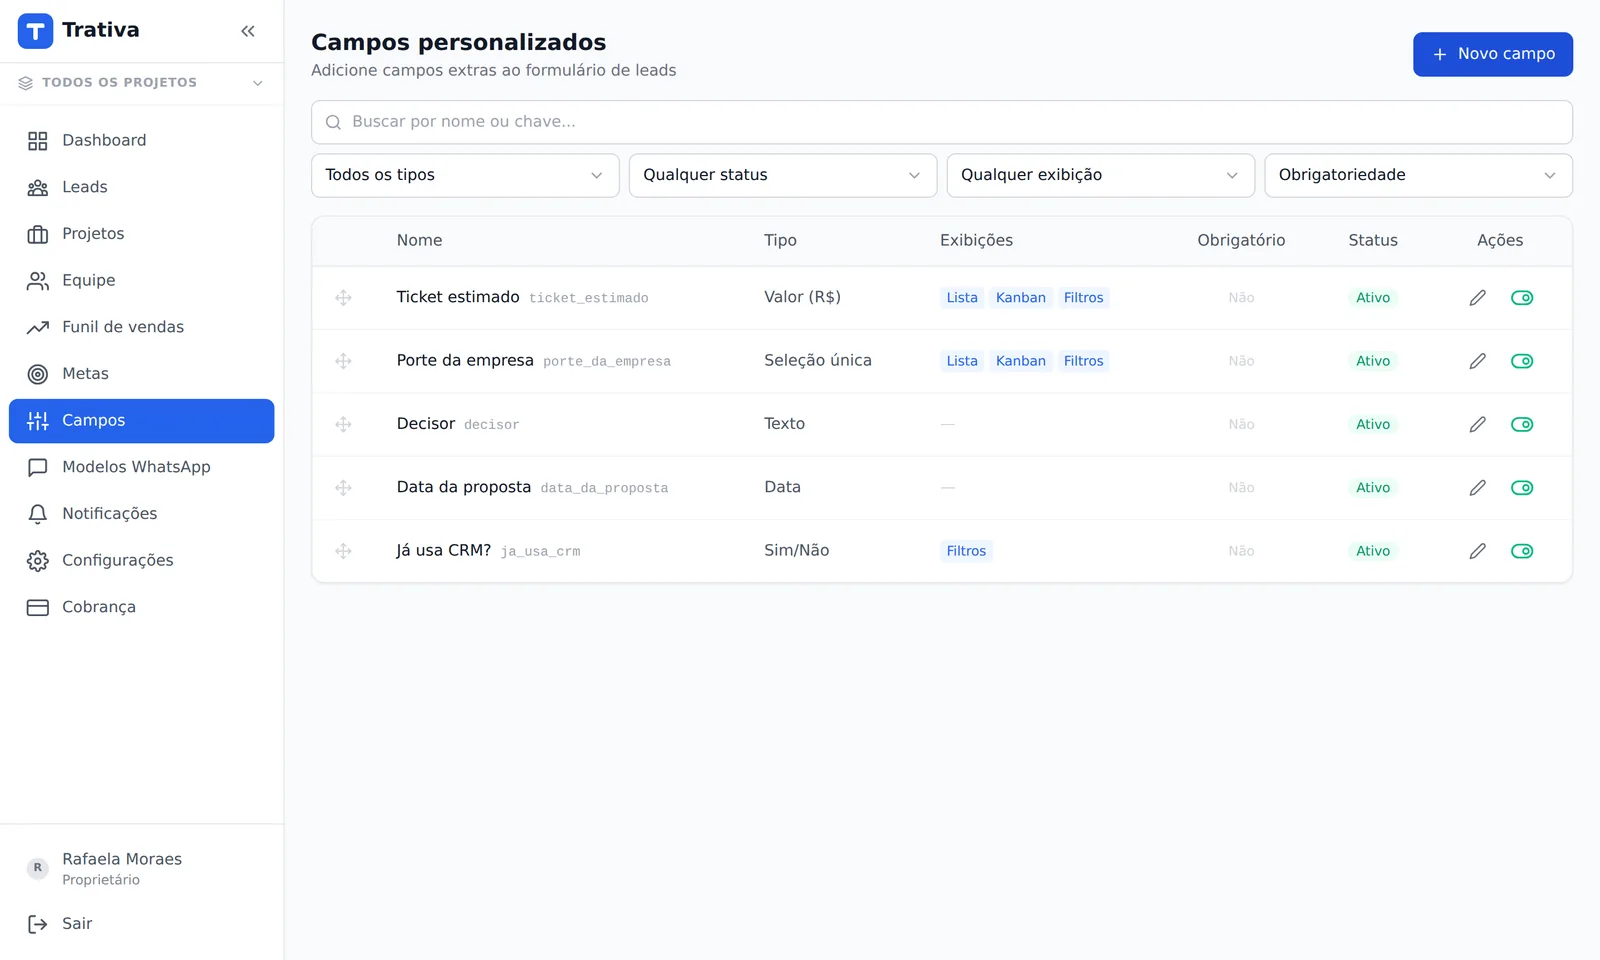Click Ativo status badge of Decisor row
The width and height of the screenshot is (1600, 960).
tap(1373, 425)
